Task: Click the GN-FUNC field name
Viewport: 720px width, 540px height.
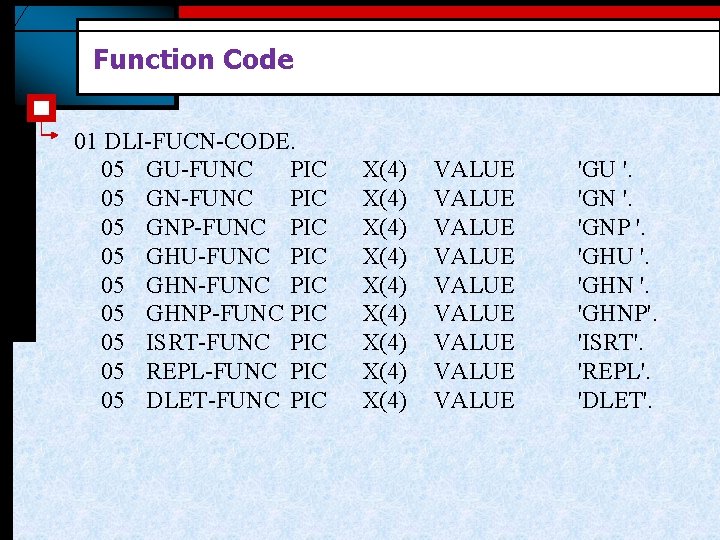Action: [199, 198]
